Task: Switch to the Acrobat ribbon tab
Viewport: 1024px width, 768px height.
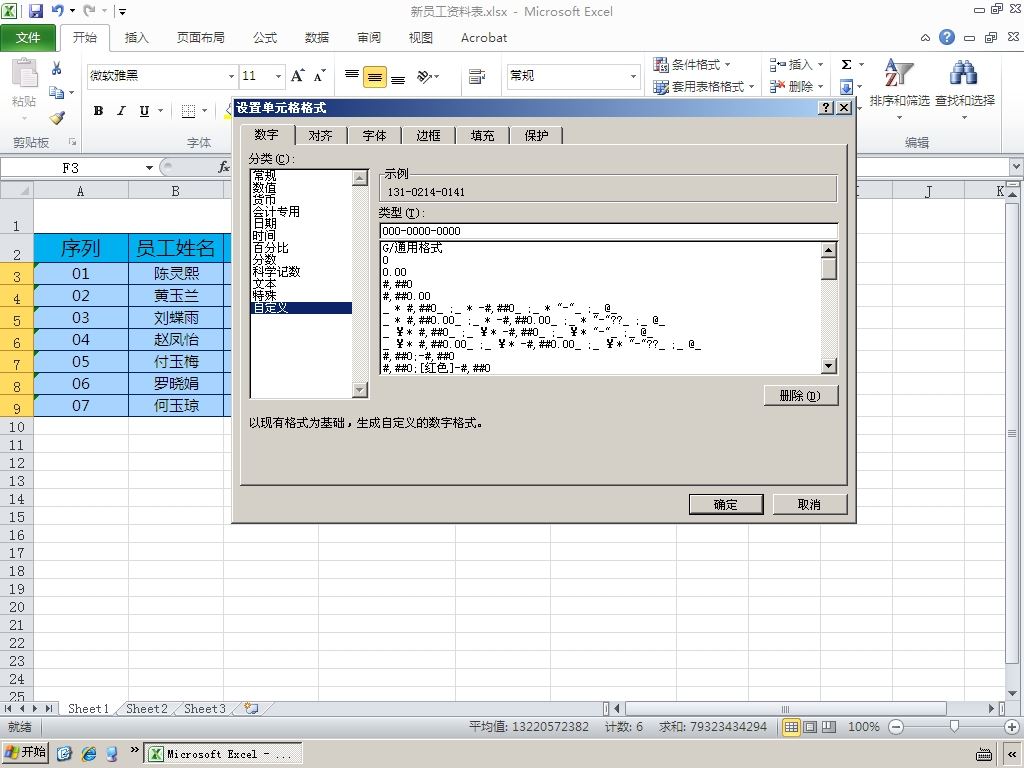Action: 484,38
